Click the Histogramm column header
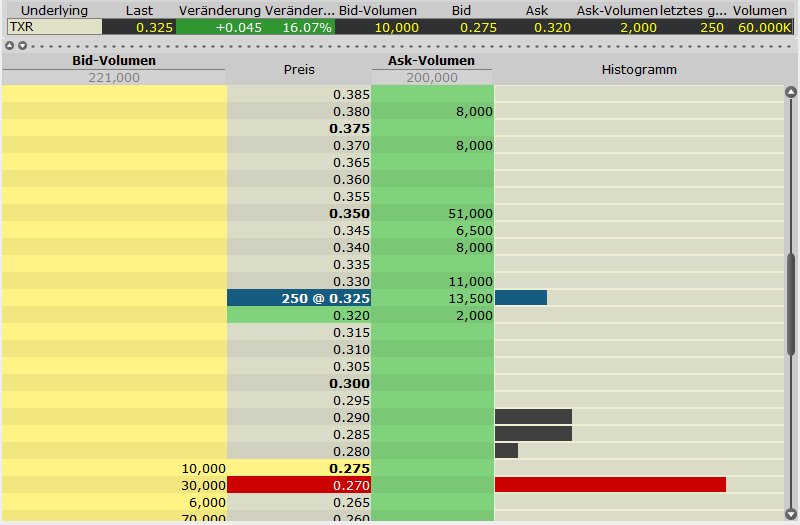The width and height of the screenshot is (800, 525). pos(639,70)
